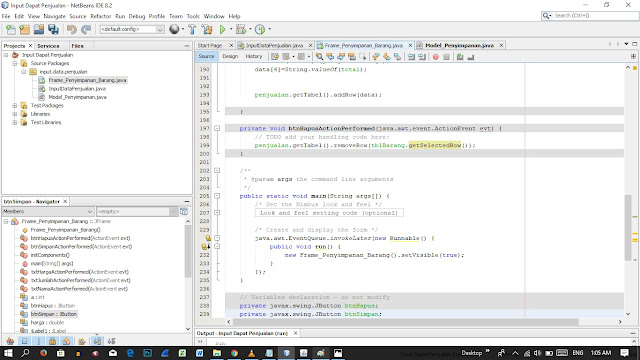Click the Open Project toolbar icon
This screenshot has height=360, width=640.
[39, 29]
